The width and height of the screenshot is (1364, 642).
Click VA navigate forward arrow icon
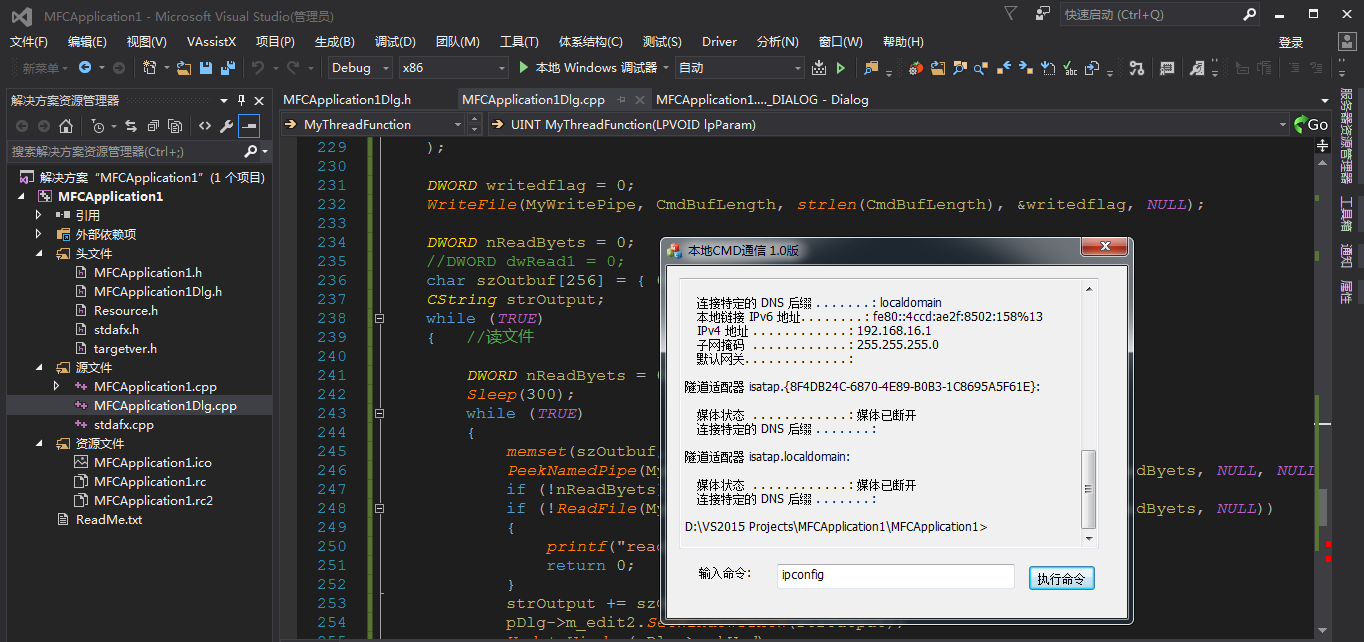[1025, 67]
